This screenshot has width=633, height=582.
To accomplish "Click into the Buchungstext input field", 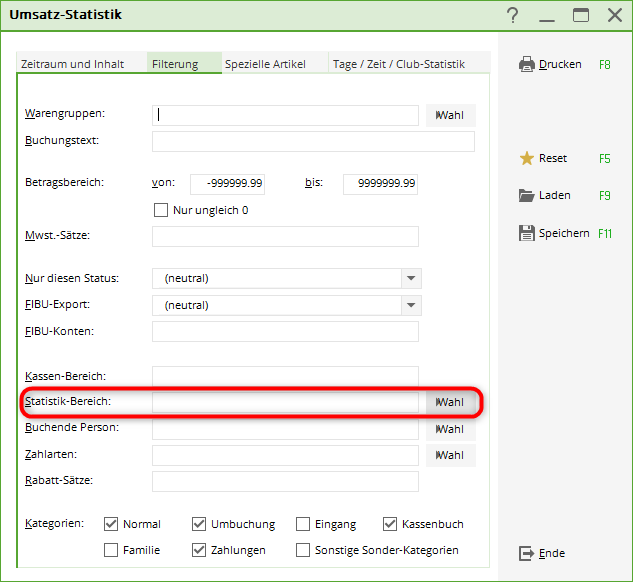I will coord(312,141).
